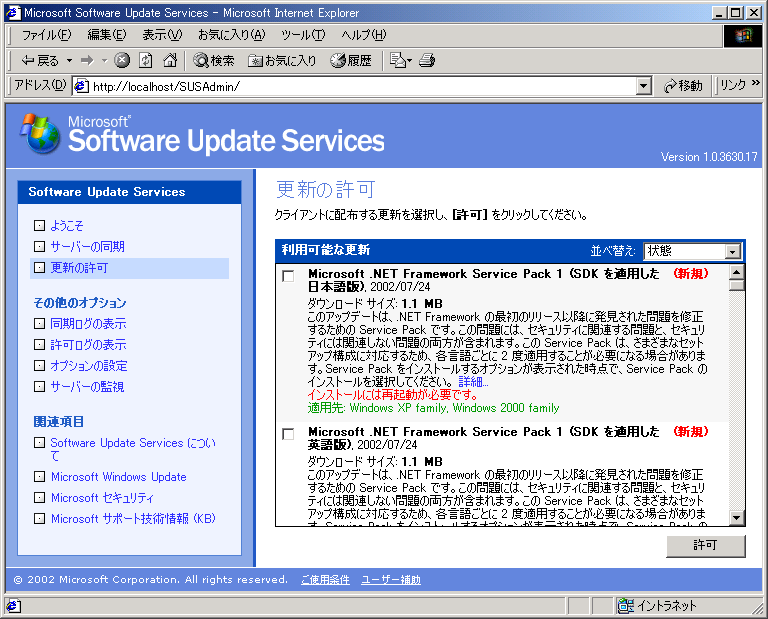This screenshot has width=768, height=619.
Task: Click the Windows logo throbber
Action: point(743,36)
